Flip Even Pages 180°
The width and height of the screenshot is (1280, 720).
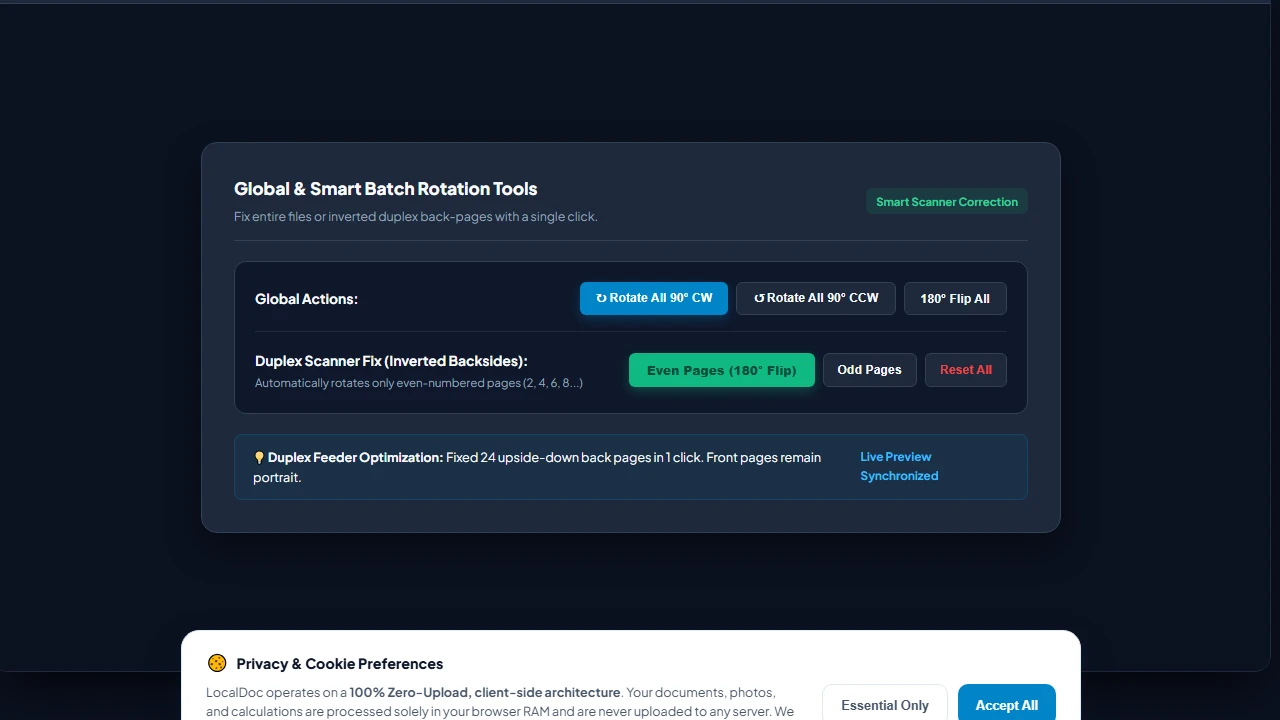pyautogui.click(x=722, y=370)
